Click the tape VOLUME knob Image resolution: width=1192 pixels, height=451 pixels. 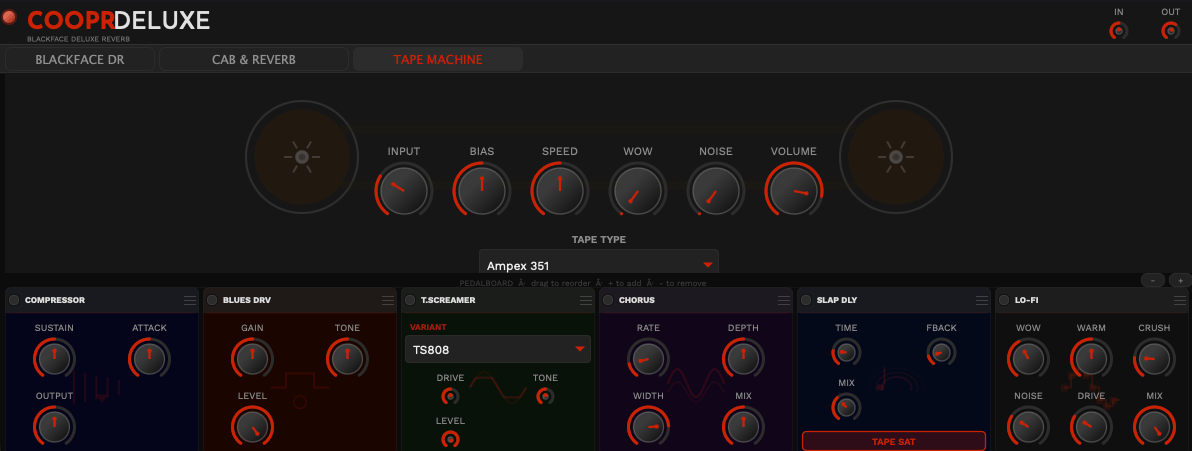pos(794,190)
